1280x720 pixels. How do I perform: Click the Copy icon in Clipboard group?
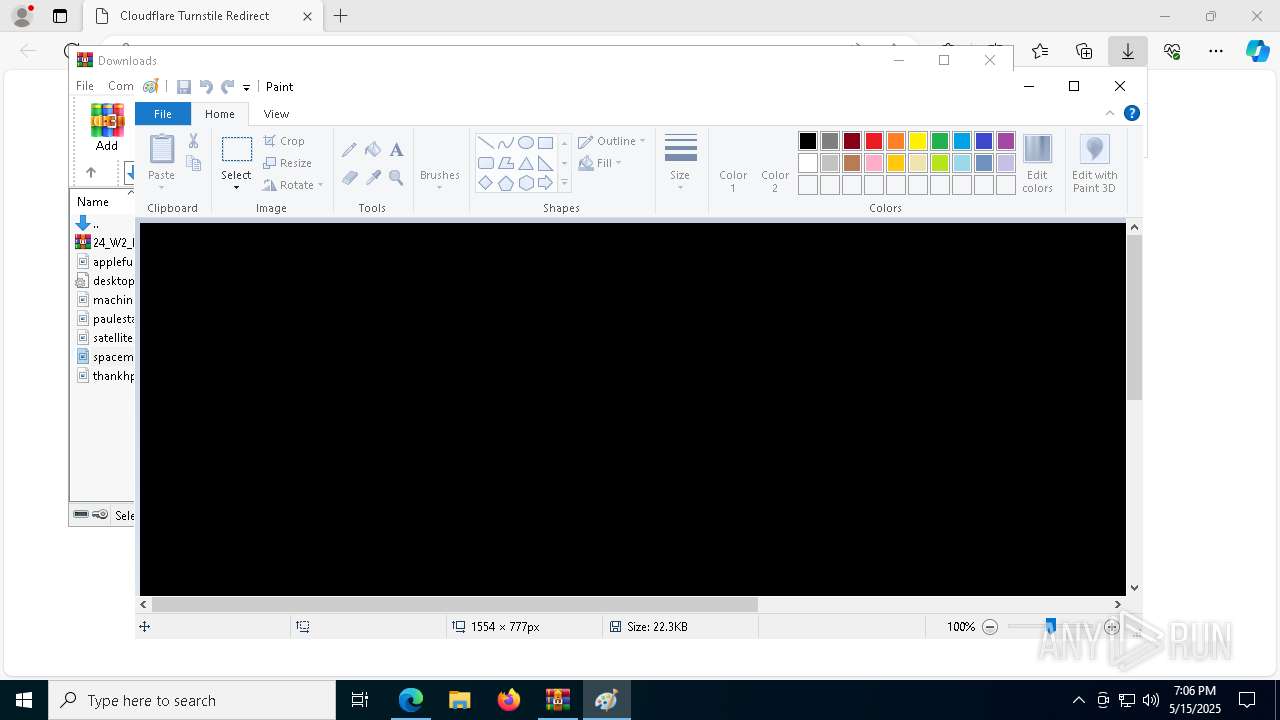point(194,163)
